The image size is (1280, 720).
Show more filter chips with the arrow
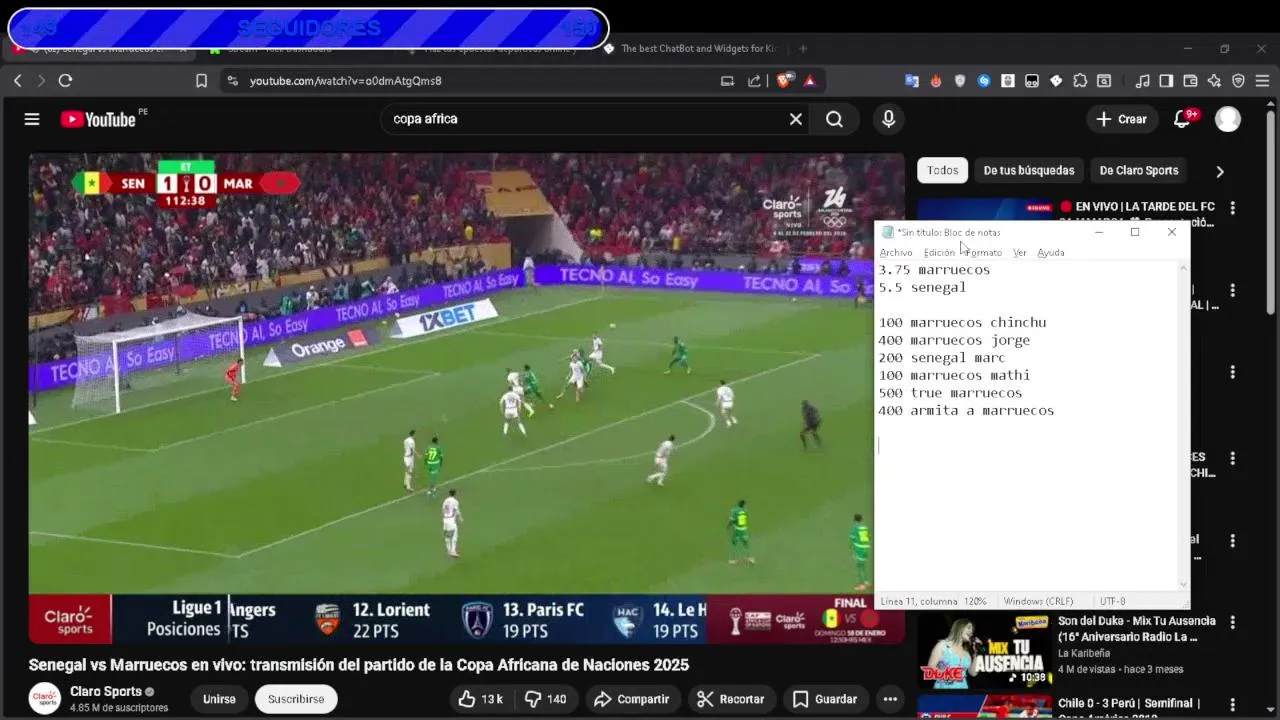pos(1219,171)
